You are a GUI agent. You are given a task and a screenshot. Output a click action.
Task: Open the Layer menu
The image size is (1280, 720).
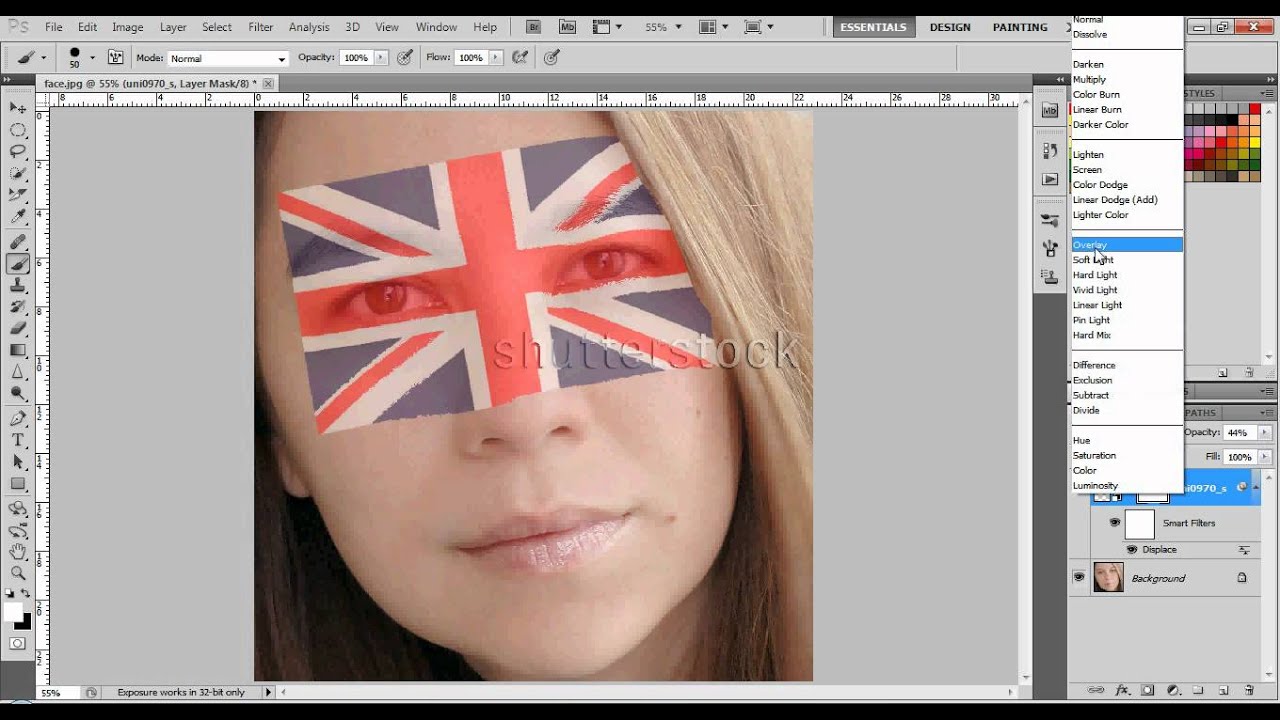173,27
